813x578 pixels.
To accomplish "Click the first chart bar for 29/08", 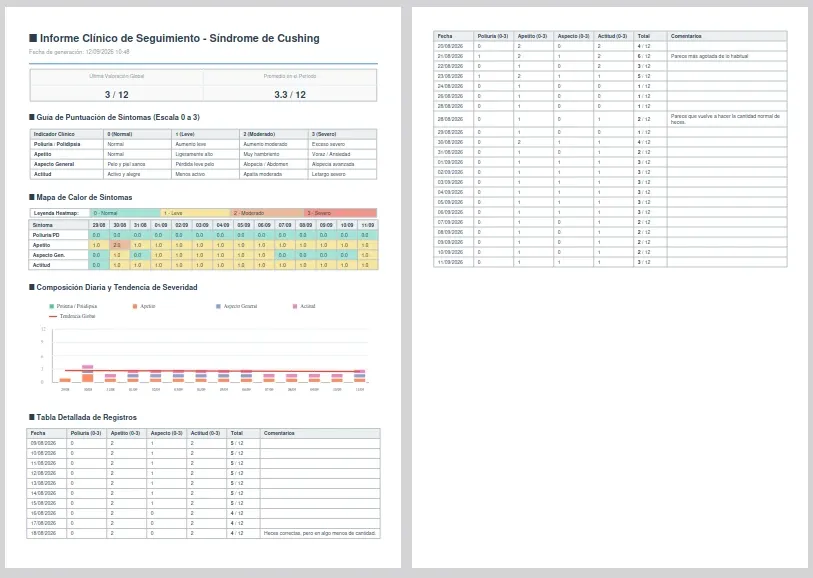I will click(65, 380).
